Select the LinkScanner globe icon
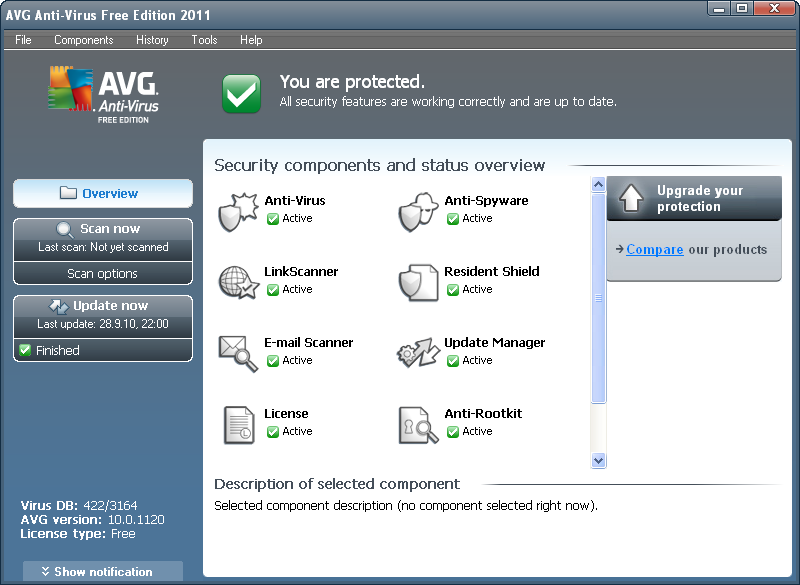Image resolution: width=800 pixels, height=585 pixels. (x=238, y=283)
